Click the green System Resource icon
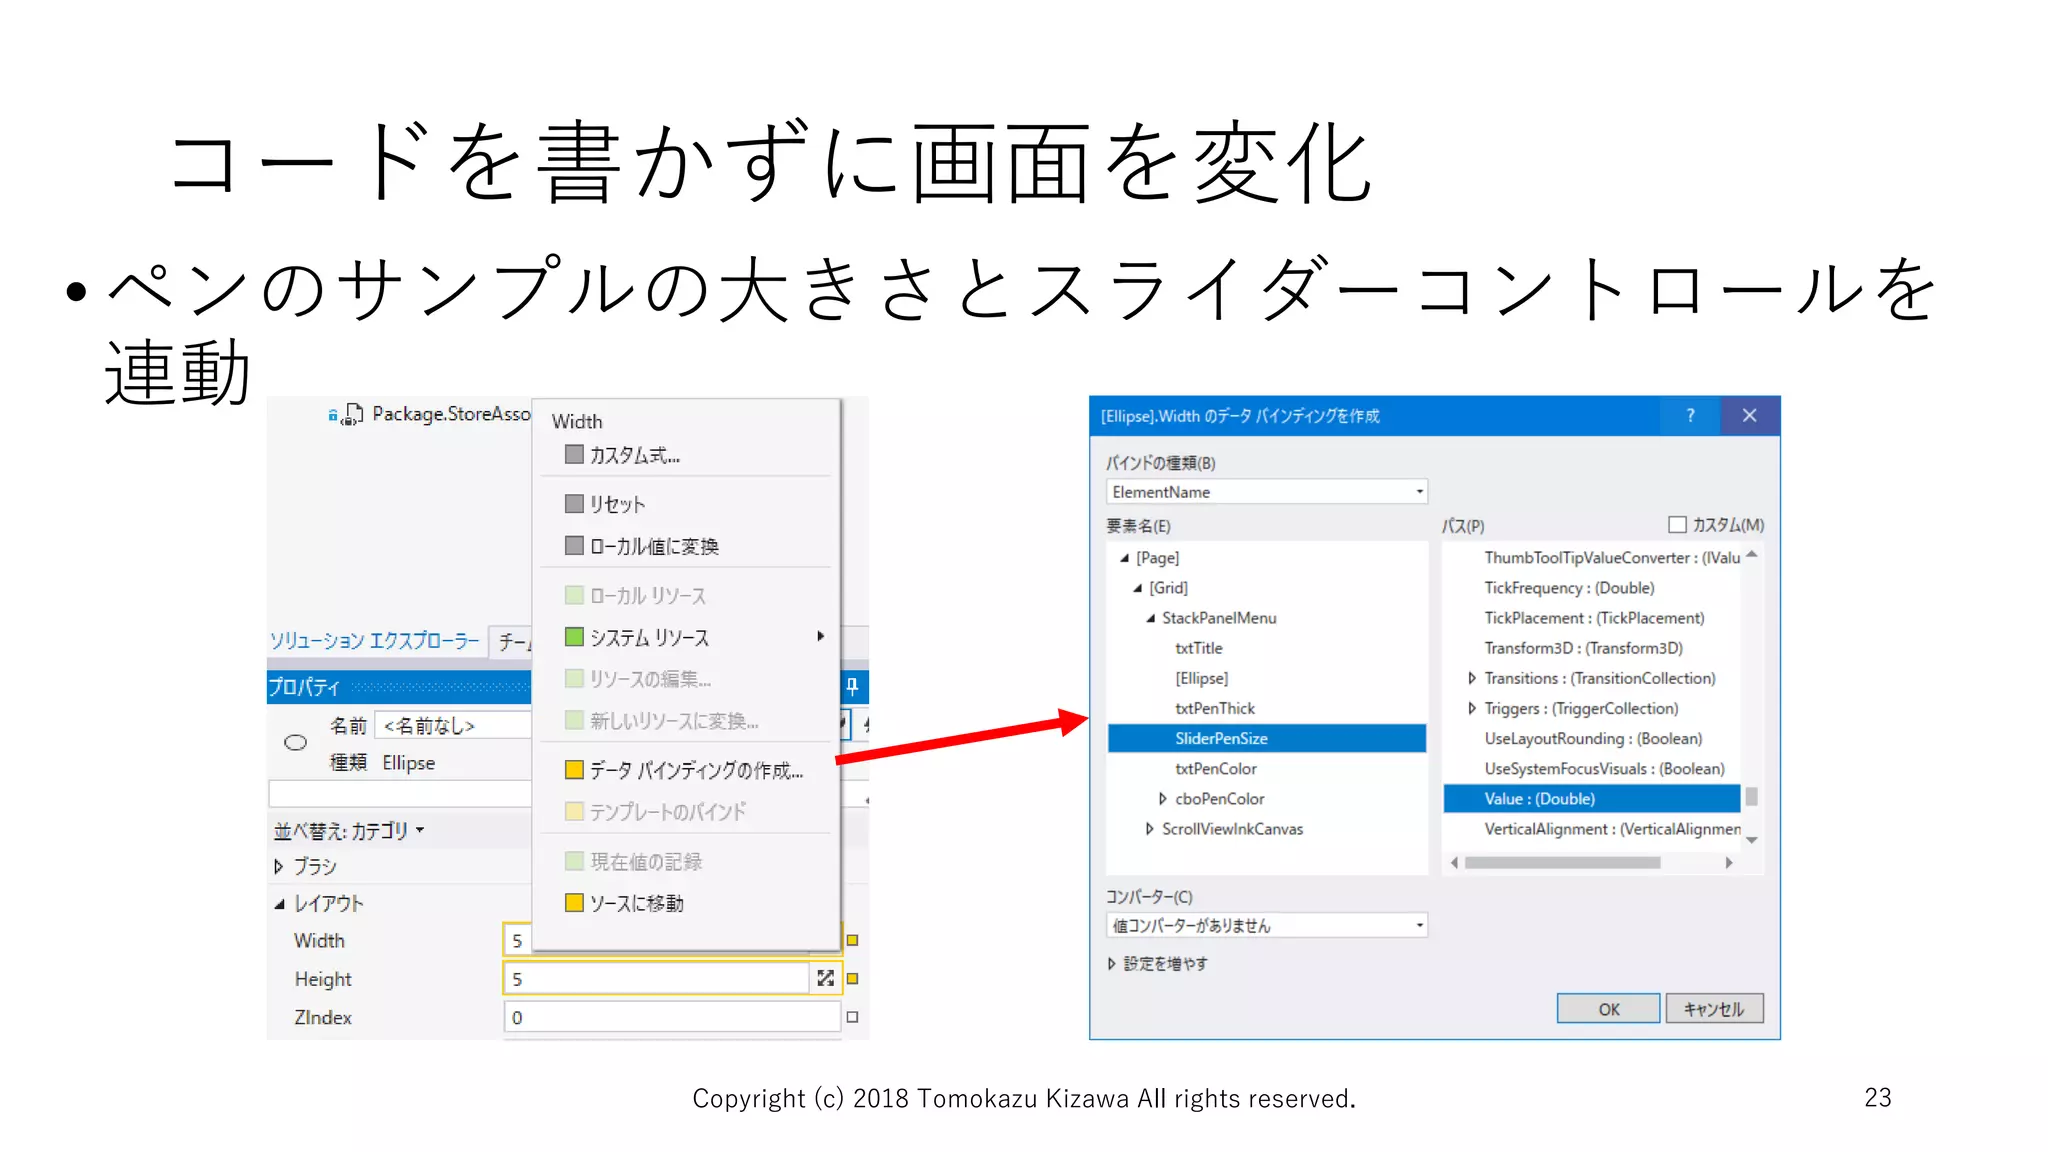Viewport: 2048px width, 1152px height. pyautogui.click(x=574, y=636)
